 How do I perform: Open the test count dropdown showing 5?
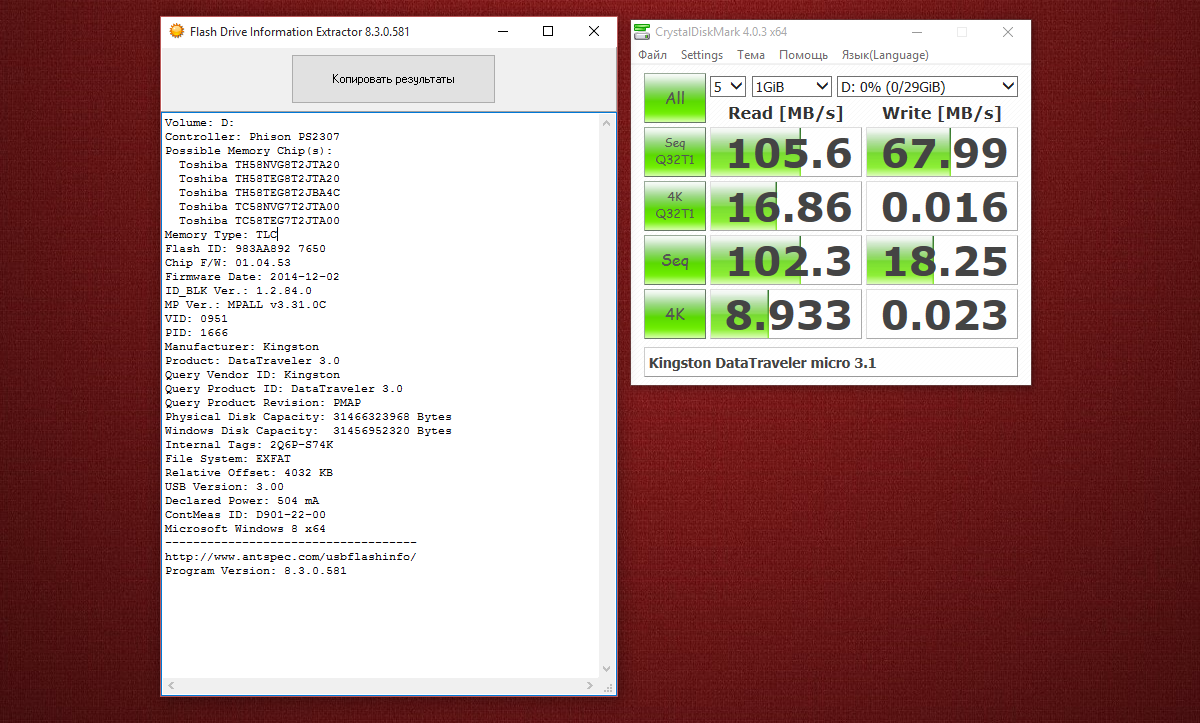(x=728, y=86)
